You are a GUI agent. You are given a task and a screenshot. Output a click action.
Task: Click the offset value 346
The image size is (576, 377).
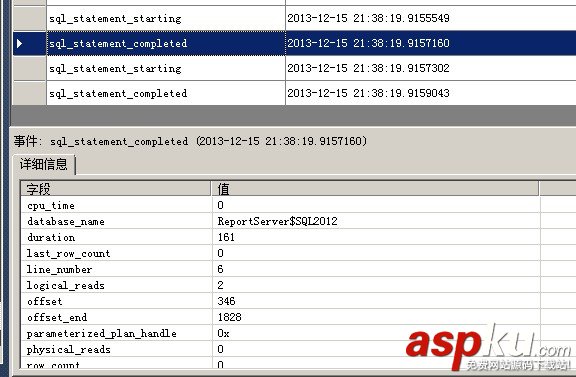point(226,301)
